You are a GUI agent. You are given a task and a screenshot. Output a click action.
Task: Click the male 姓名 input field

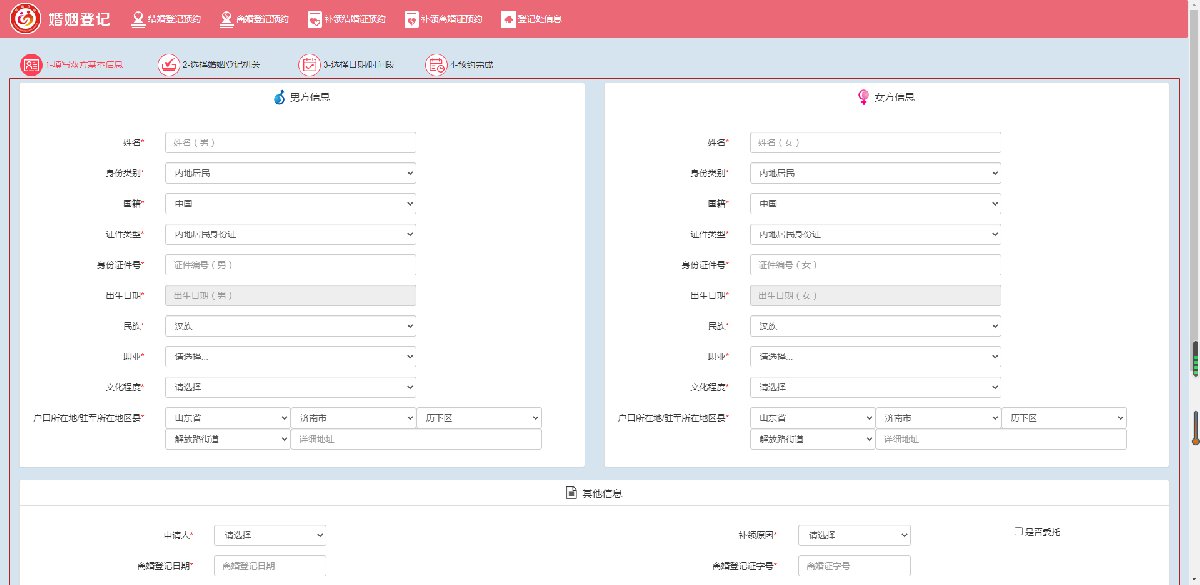coord(289,143)
